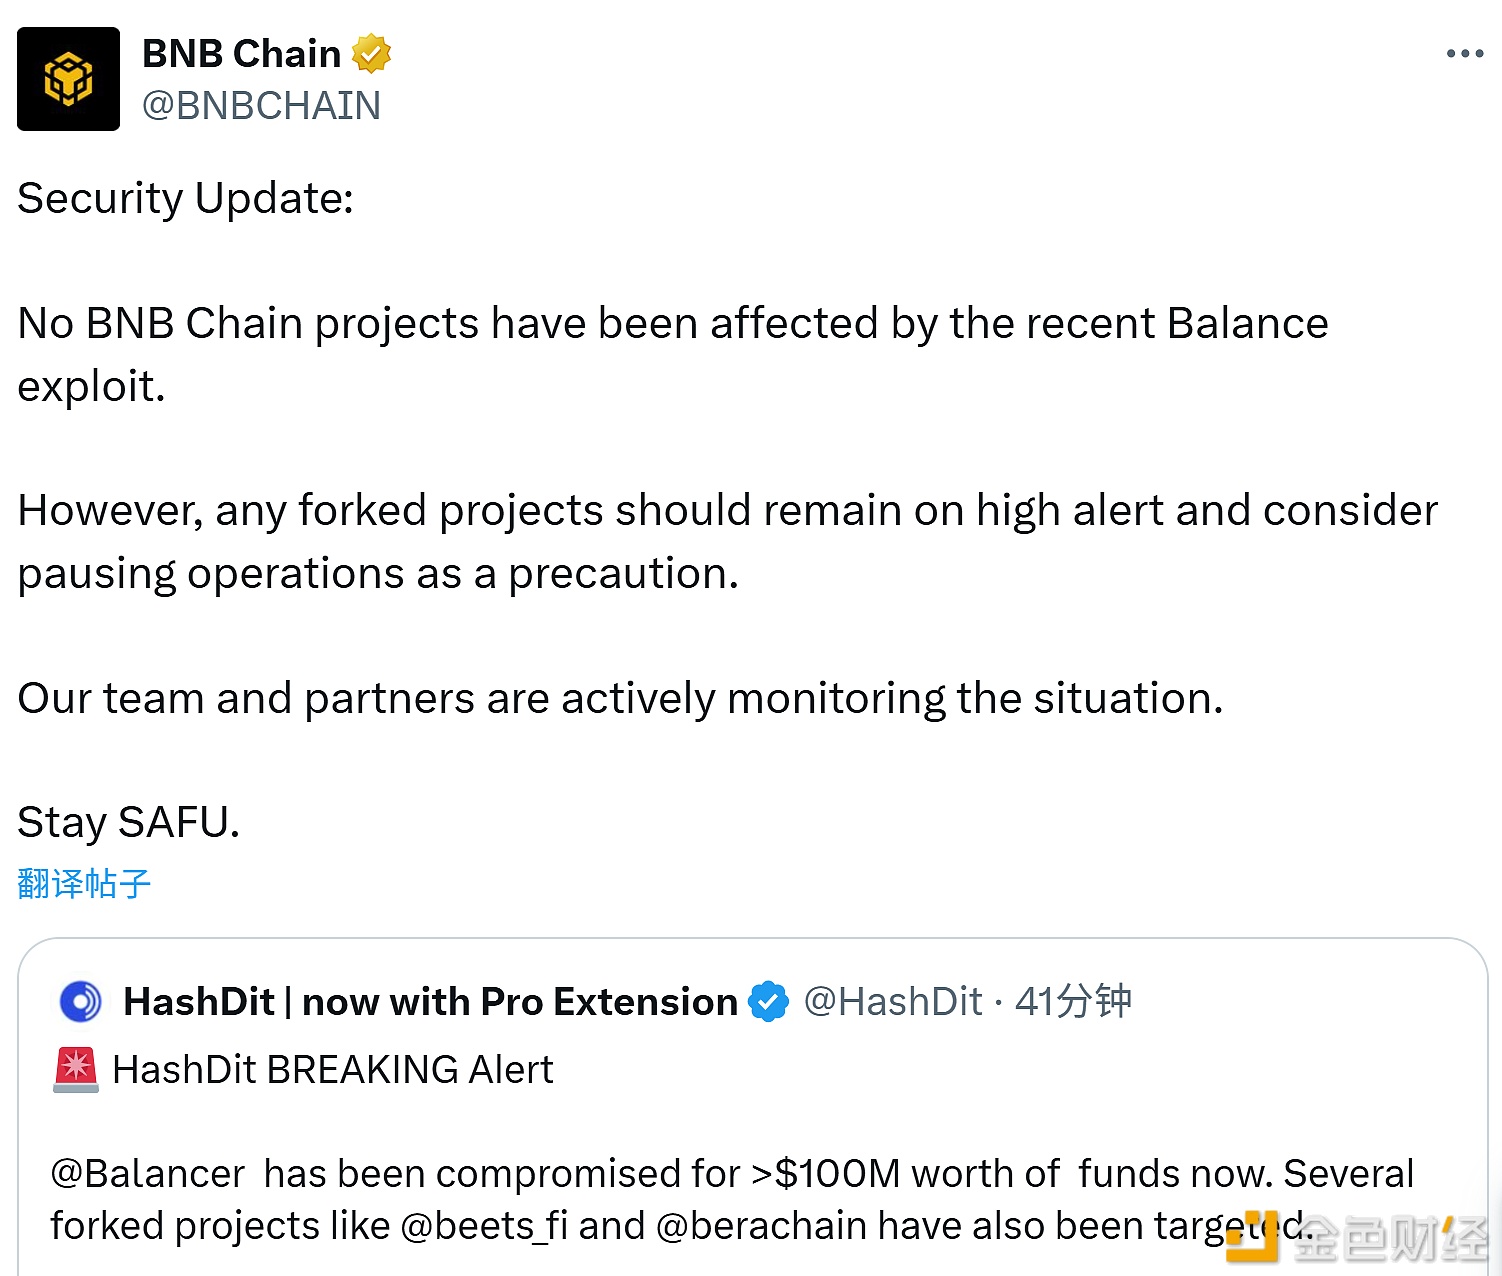The image size is (1502, 1276).
Task: Click the HashDit profile avatar
Action: click(x=78, y=1001)
